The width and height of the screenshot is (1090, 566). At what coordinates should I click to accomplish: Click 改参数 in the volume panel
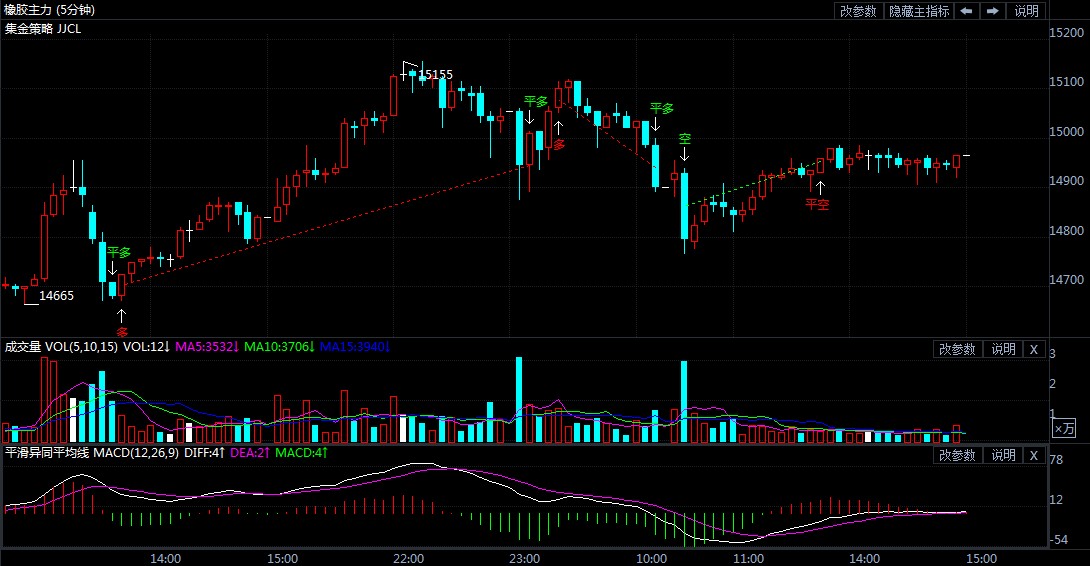(x=957, y=350)
